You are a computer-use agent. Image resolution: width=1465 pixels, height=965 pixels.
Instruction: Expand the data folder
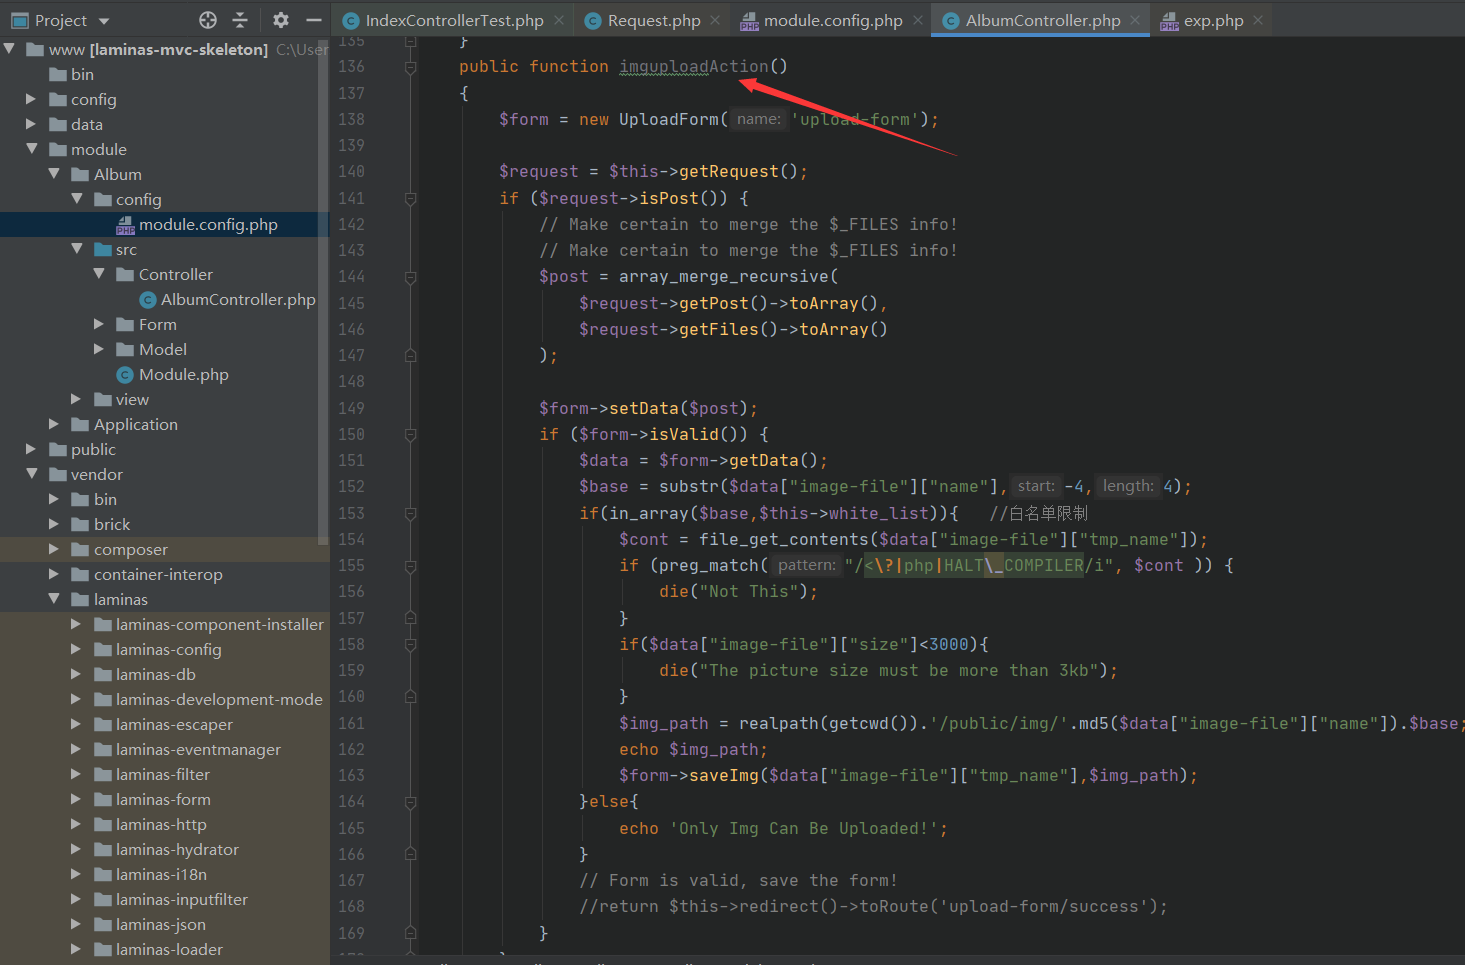(31, 124)
